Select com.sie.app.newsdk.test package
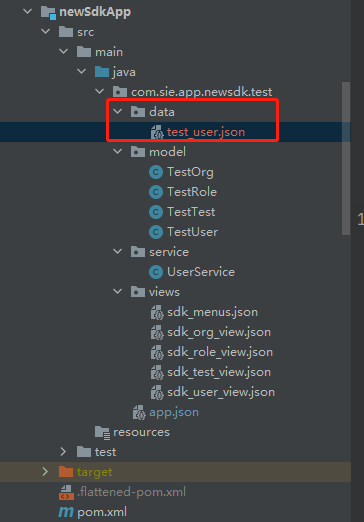Viewport: 364px width, 522px height. click(201, 92)
